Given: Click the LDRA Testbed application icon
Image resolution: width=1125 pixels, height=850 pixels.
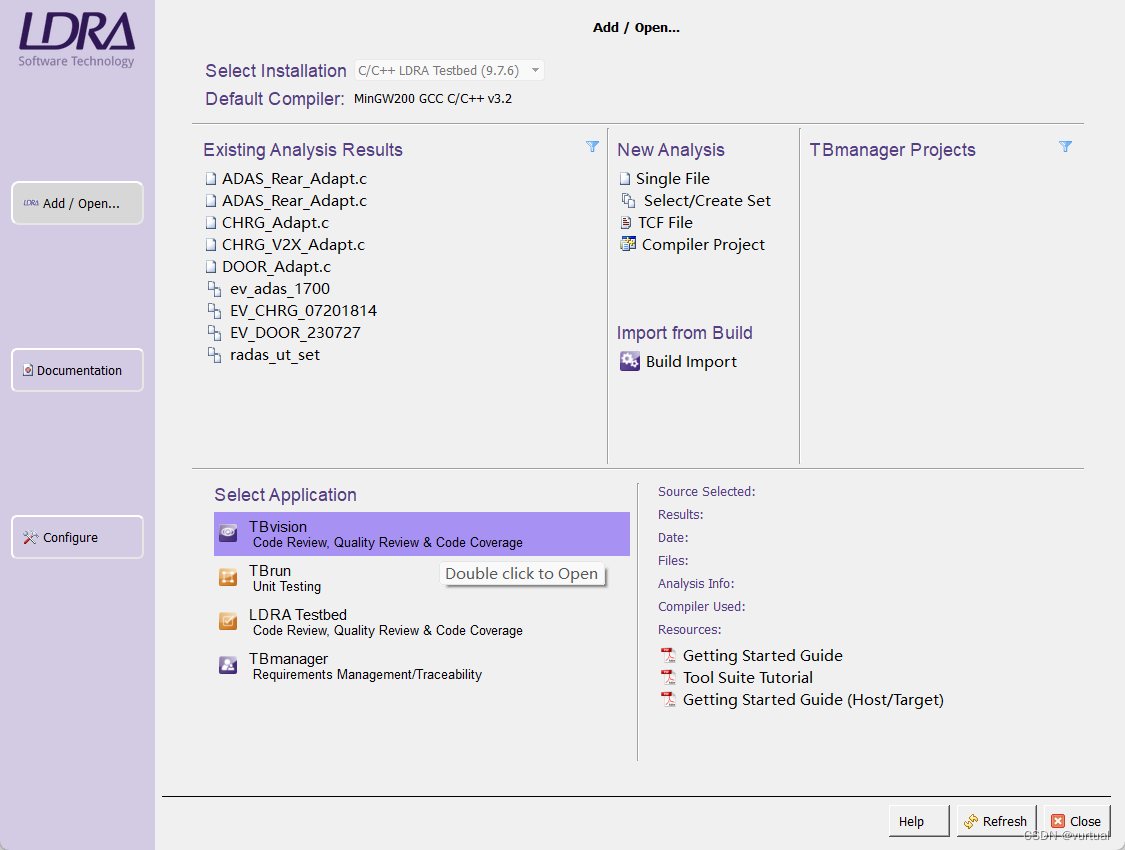Looking at the screenshot, I should [228, 621].
